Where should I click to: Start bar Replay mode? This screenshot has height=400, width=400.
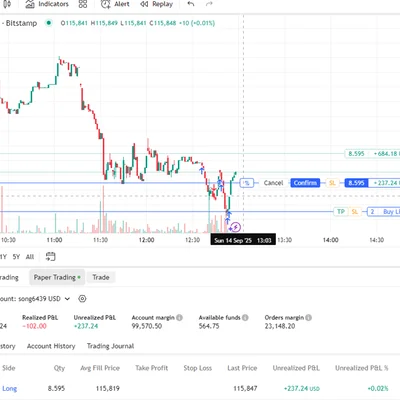pos(156,4)
